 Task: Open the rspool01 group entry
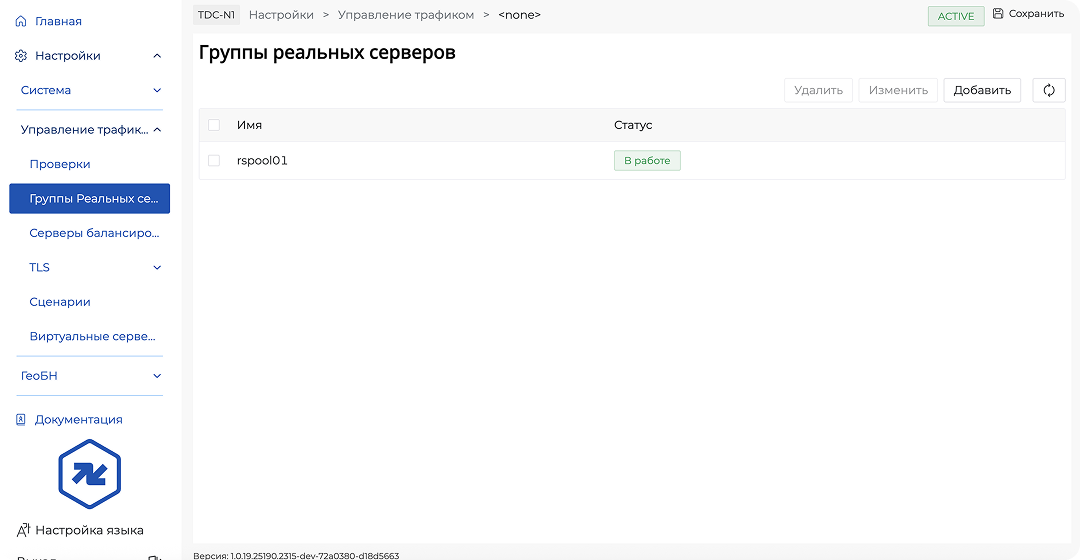click(x=262, y=160)
